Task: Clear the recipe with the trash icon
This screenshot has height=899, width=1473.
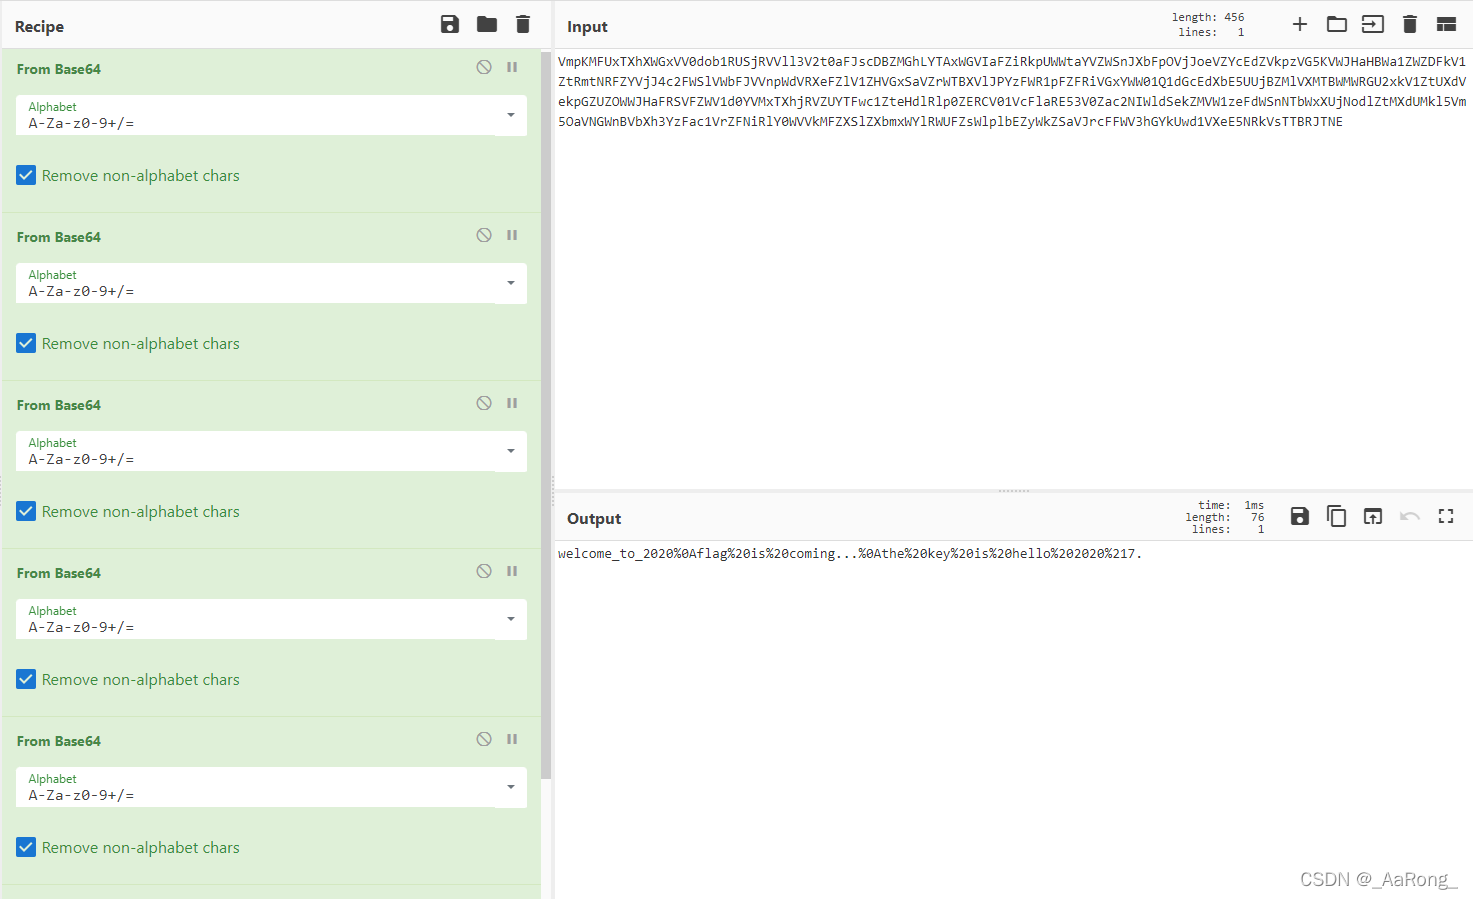Action: [523, 24]
